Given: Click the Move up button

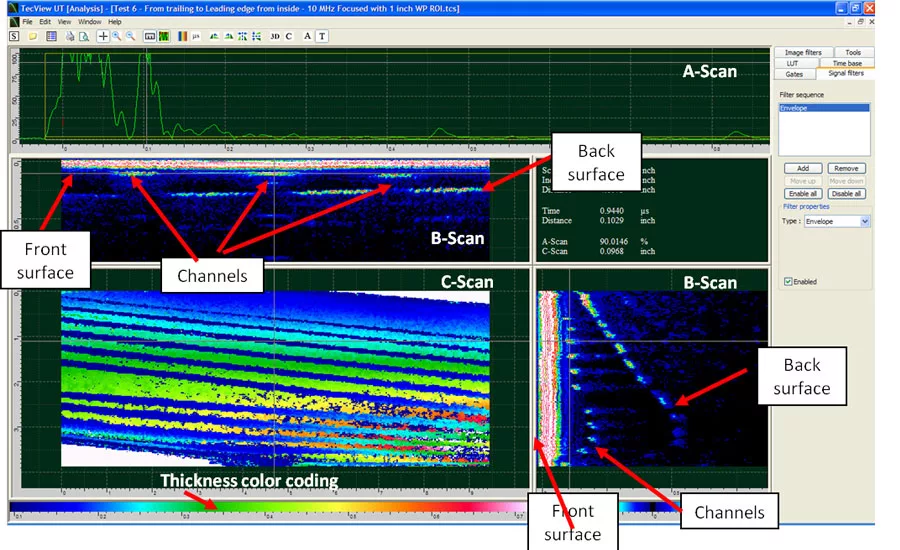Looking at the screenshot, I should 803,181.
